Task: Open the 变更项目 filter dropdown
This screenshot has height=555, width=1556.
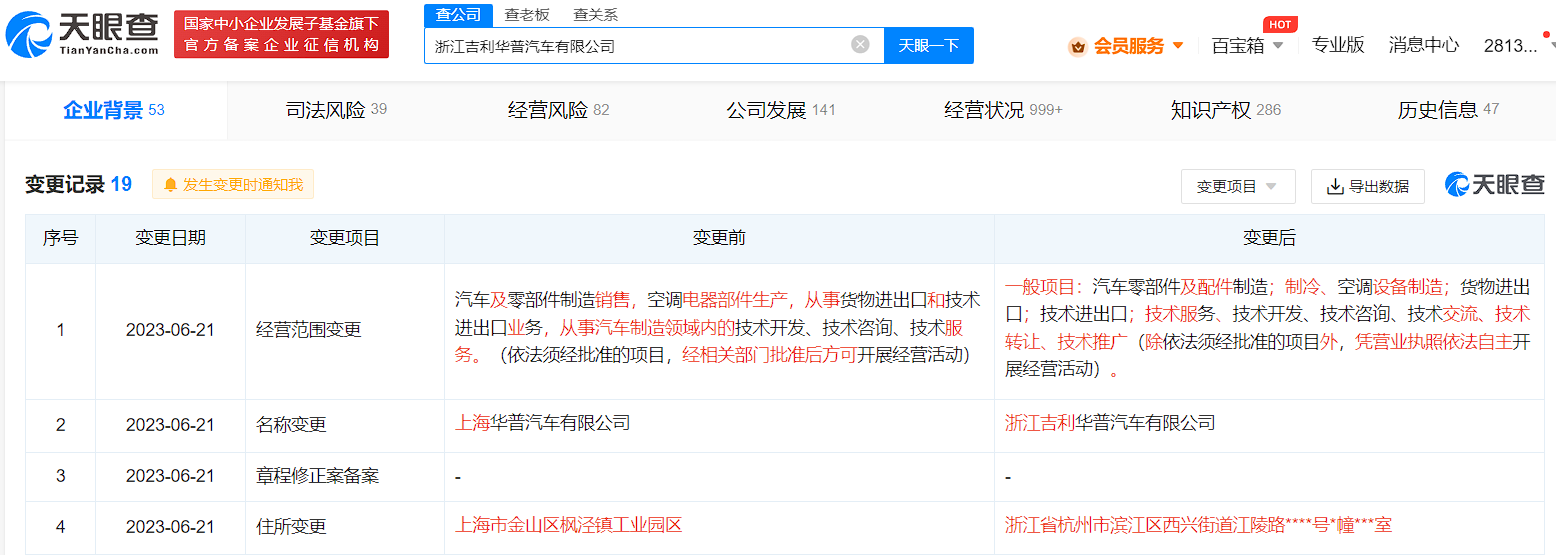Action: pyautogui.click(x=1238, y=187)
